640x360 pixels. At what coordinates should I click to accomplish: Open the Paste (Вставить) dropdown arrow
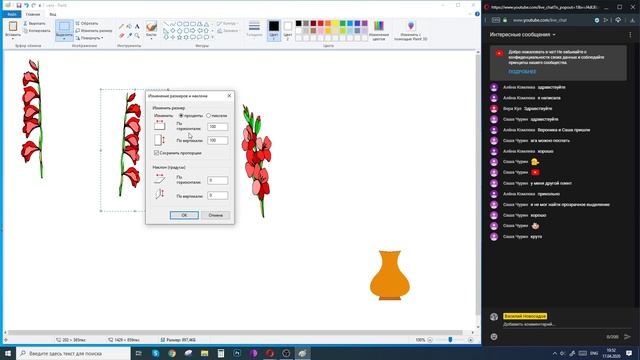pyautogui.click(x=13, y=39)
